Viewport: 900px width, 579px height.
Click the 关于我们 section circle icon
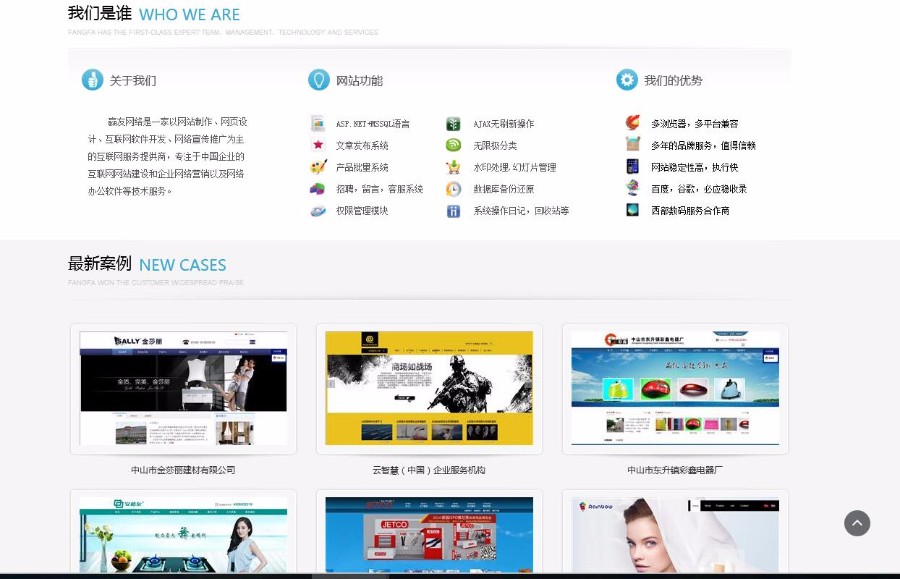coord(93,79)
